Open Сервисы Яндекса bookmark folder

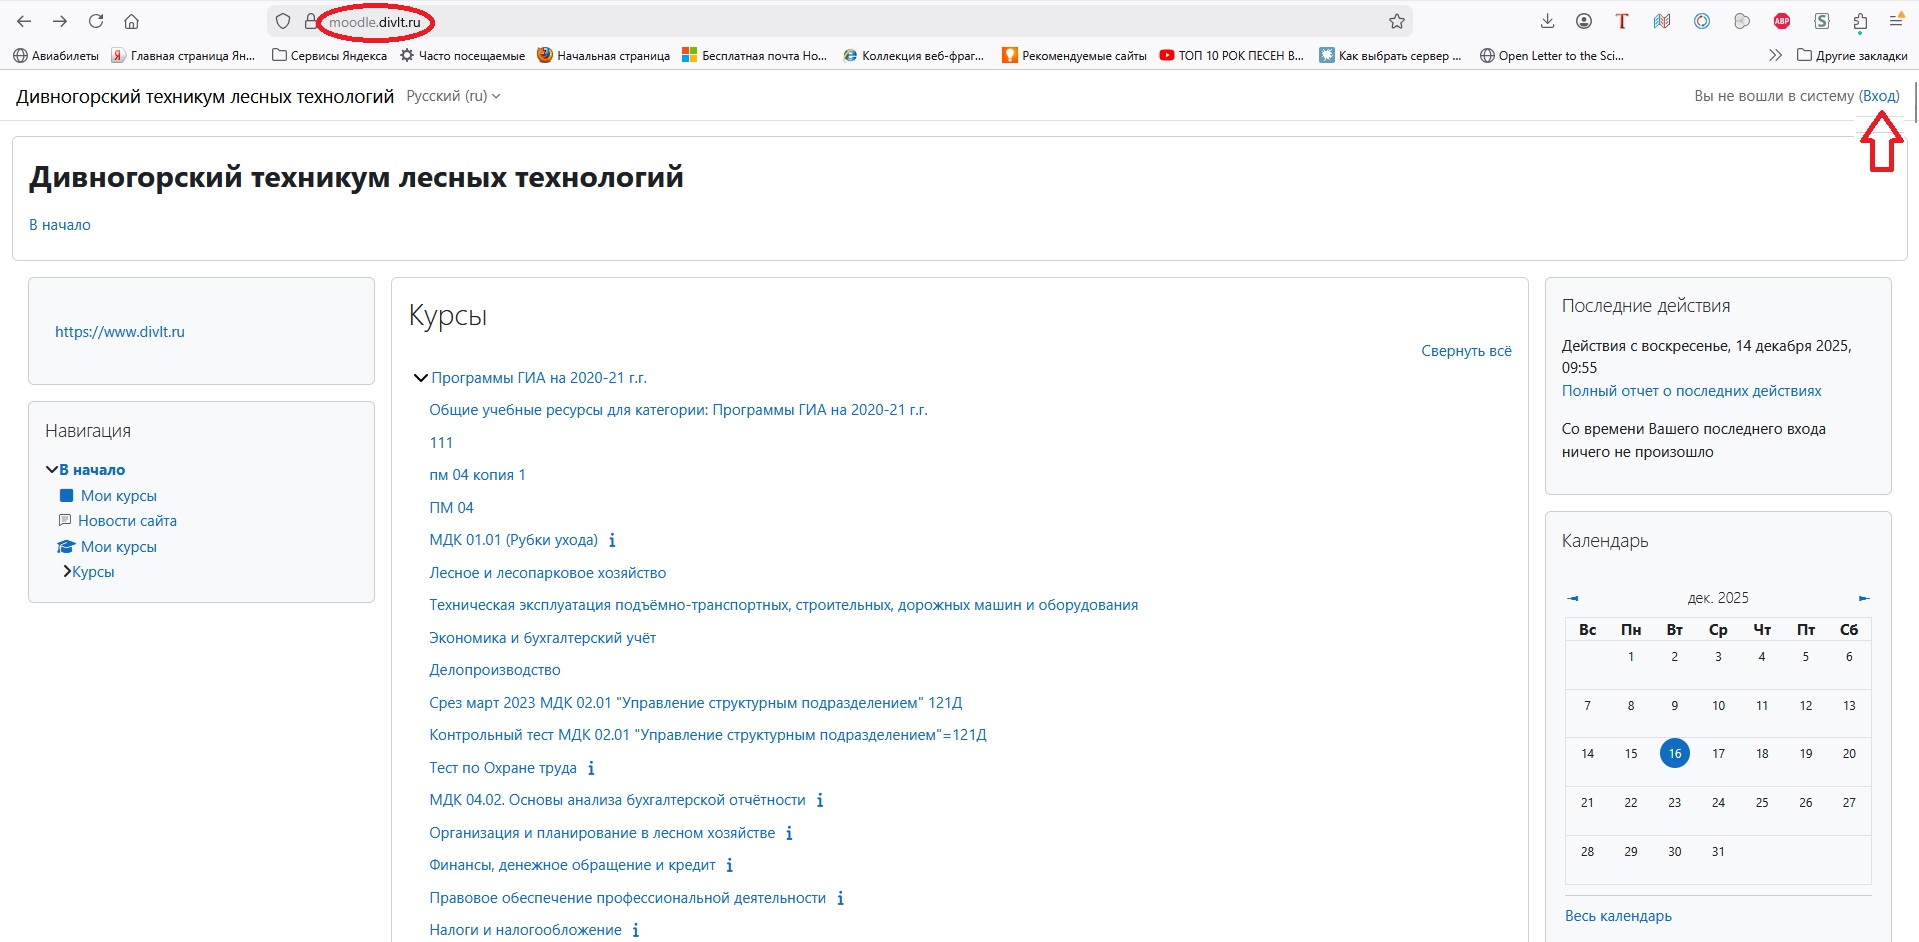coord(329,56)
